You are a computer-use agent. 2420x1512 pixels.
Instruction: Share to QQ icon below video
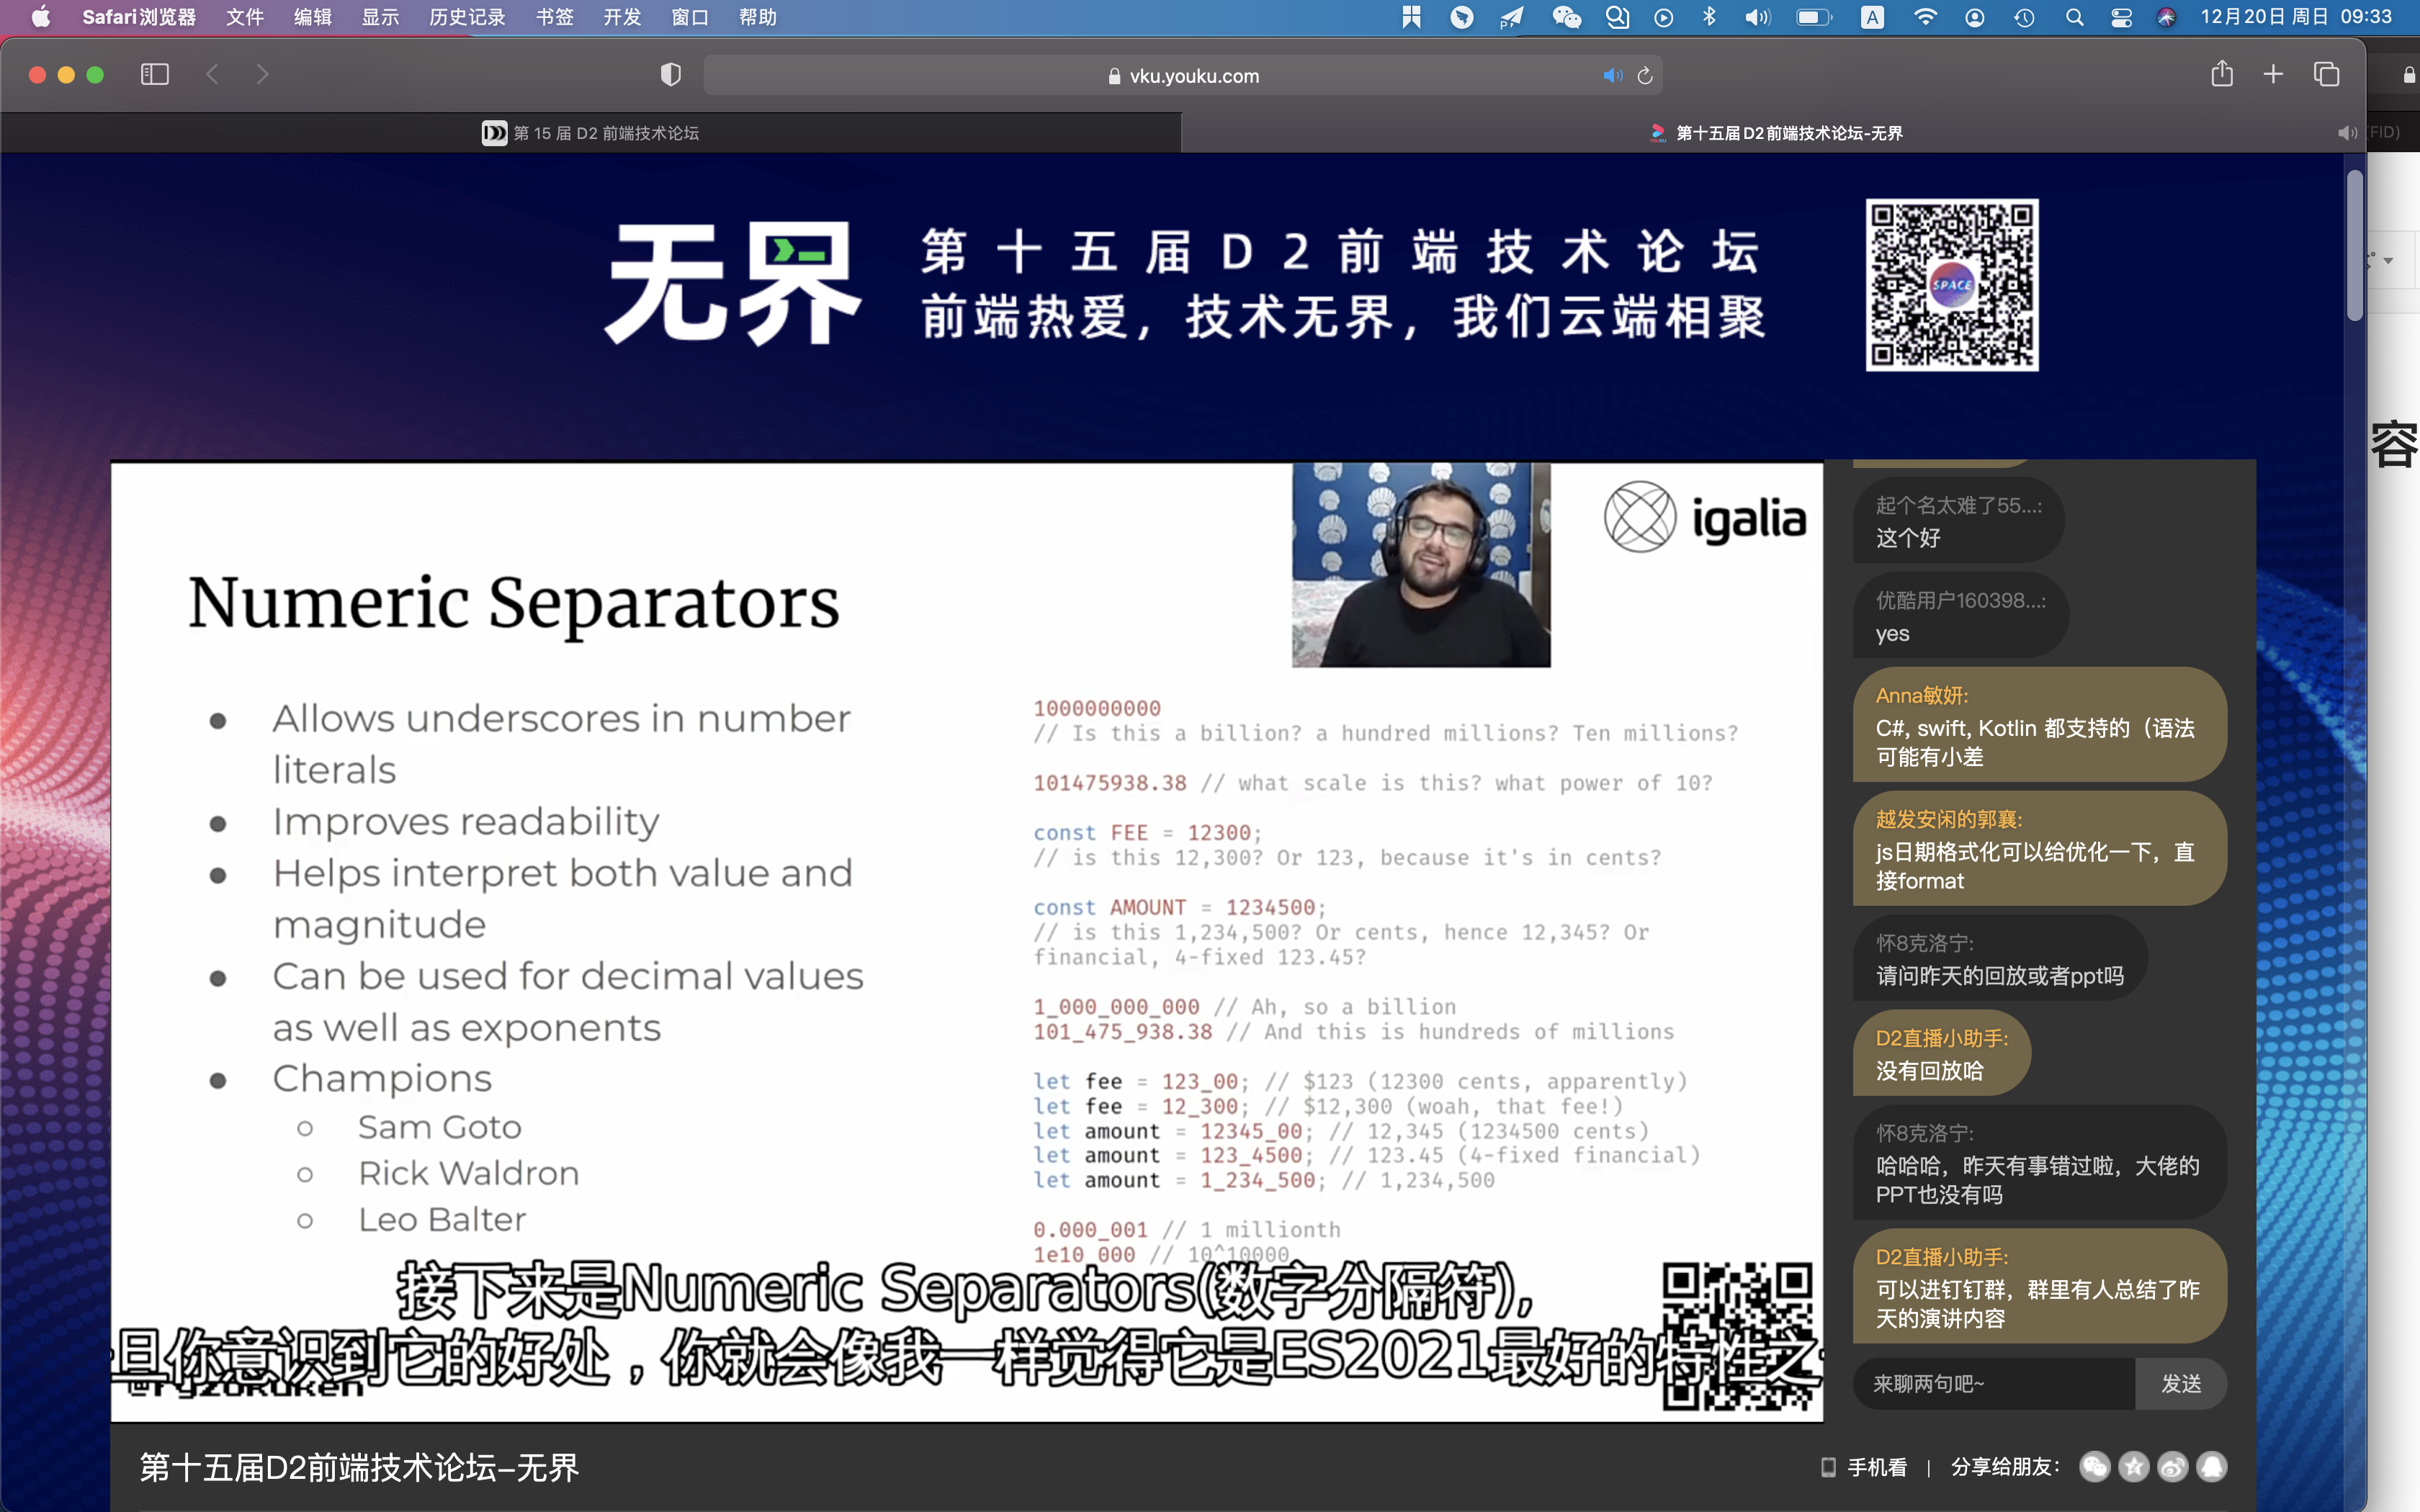click(2212, 1467)
